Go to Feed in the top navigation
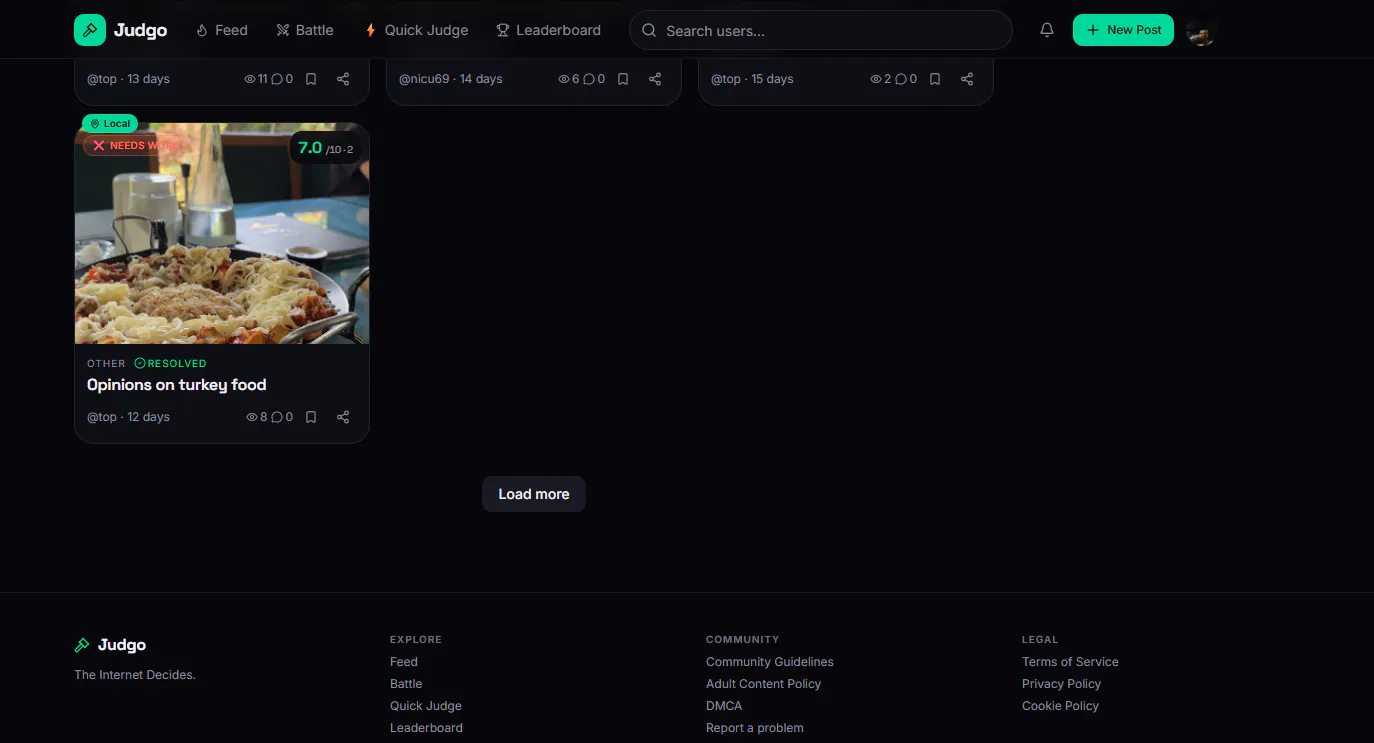 tap(222, 30)
